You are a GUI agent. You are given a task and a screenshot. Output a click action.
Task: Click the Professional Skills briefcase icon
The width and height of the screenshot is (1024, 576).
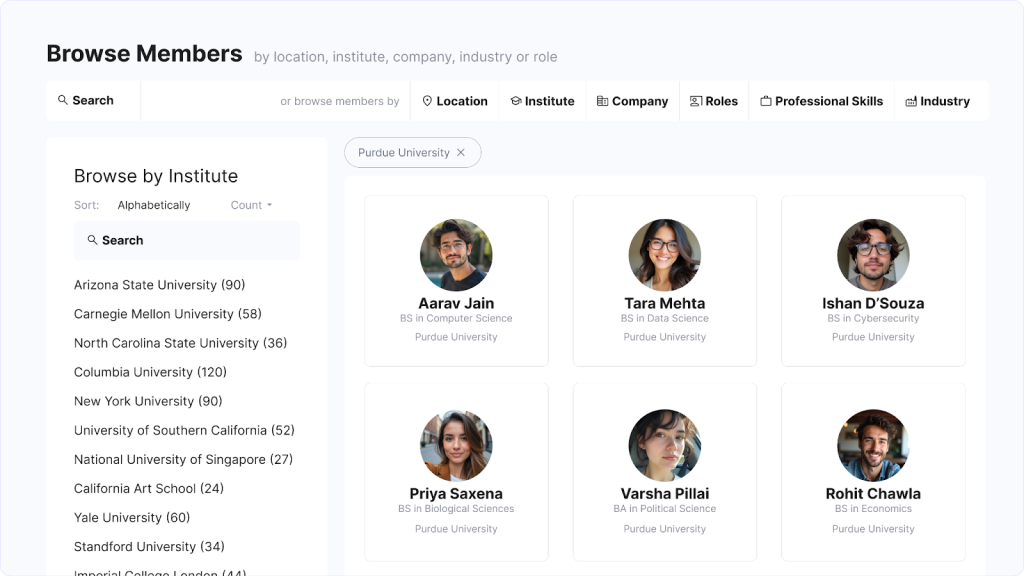pos(766,101)
